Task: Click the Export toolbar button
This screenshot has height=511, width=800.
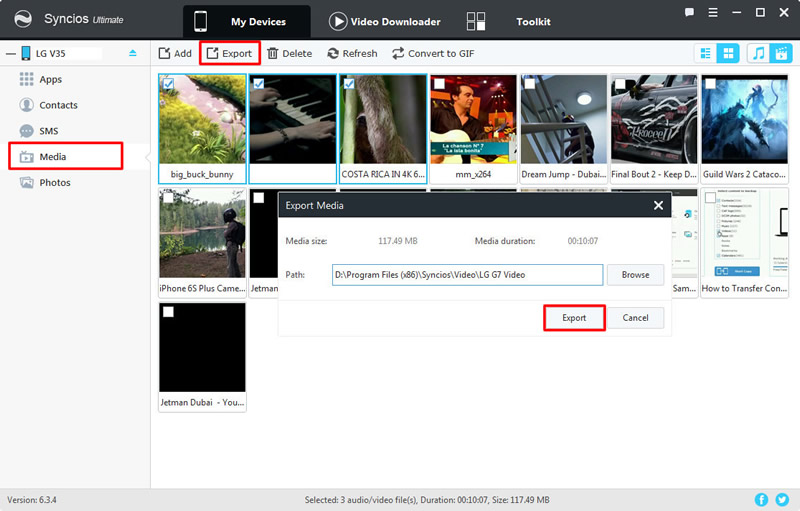Action: click(x=230, y=53)
